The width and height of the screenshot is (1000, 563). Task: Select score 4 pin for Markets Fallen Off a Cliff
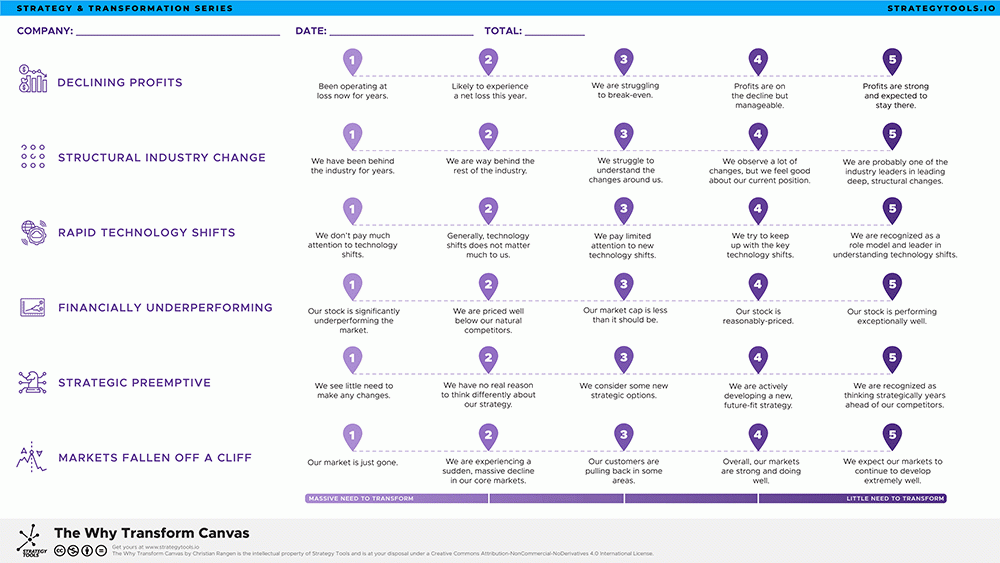758,437
